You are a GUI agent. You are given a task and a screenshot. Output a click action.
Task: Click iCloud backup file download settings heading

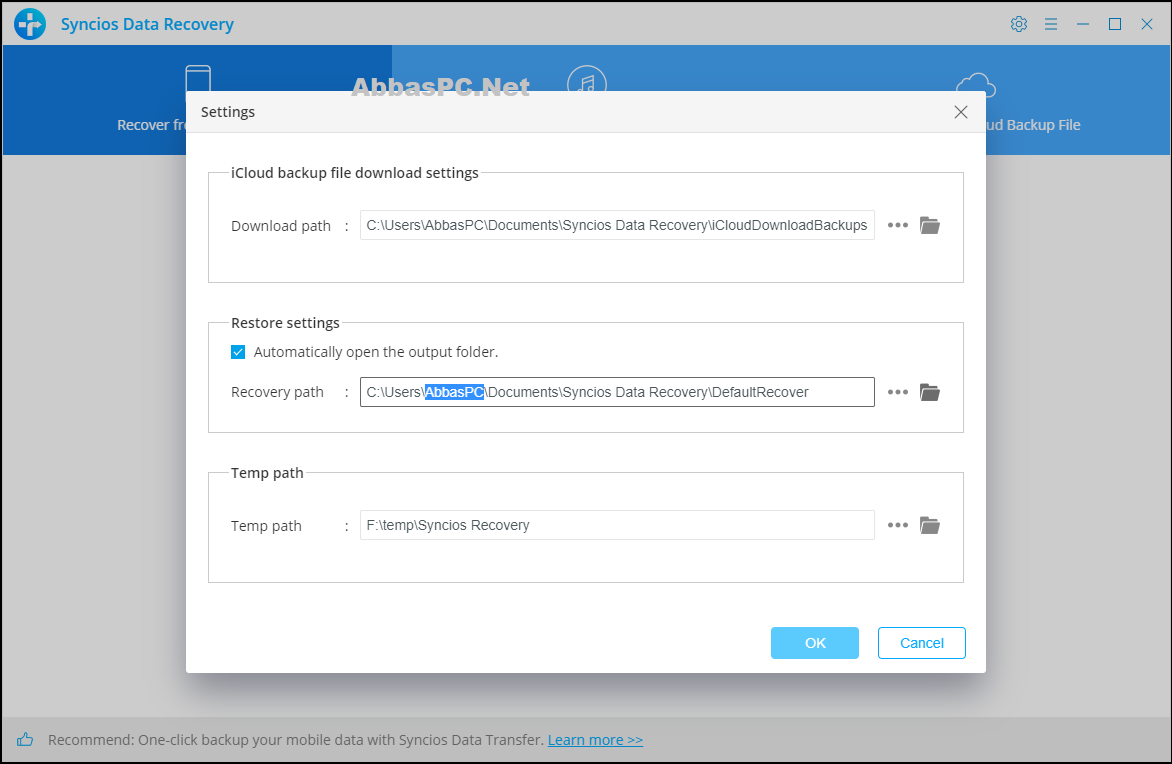[x=354, y=173]
